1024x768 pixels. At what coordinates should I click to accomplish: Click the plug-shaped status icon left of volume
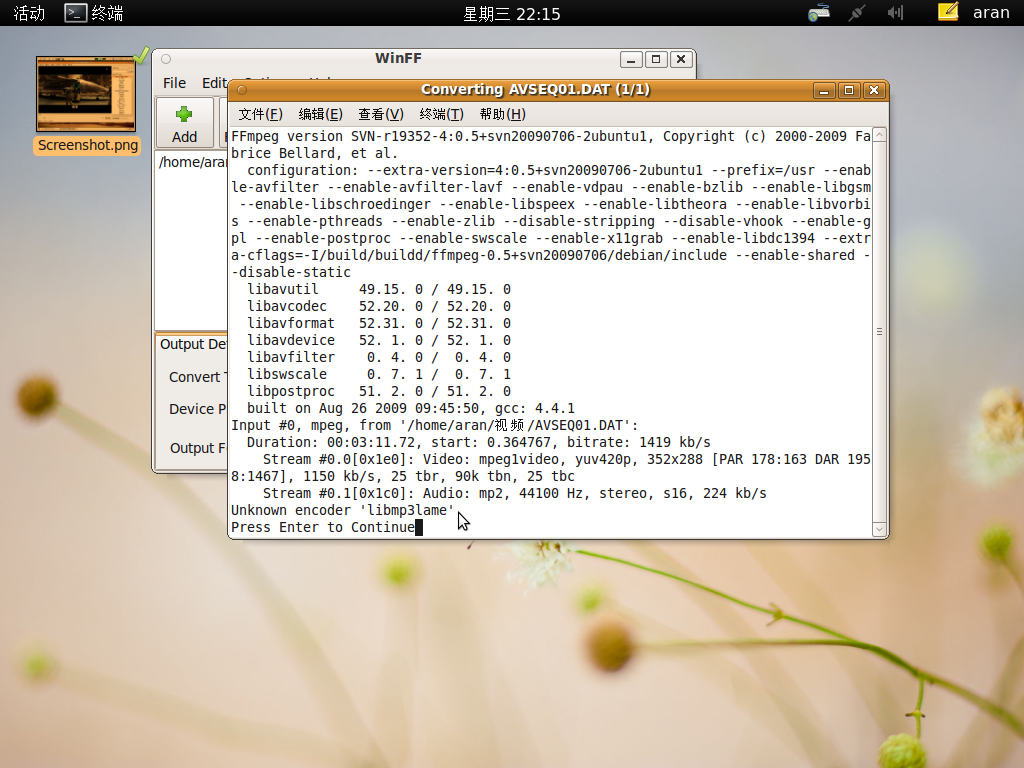click(857, 12)
